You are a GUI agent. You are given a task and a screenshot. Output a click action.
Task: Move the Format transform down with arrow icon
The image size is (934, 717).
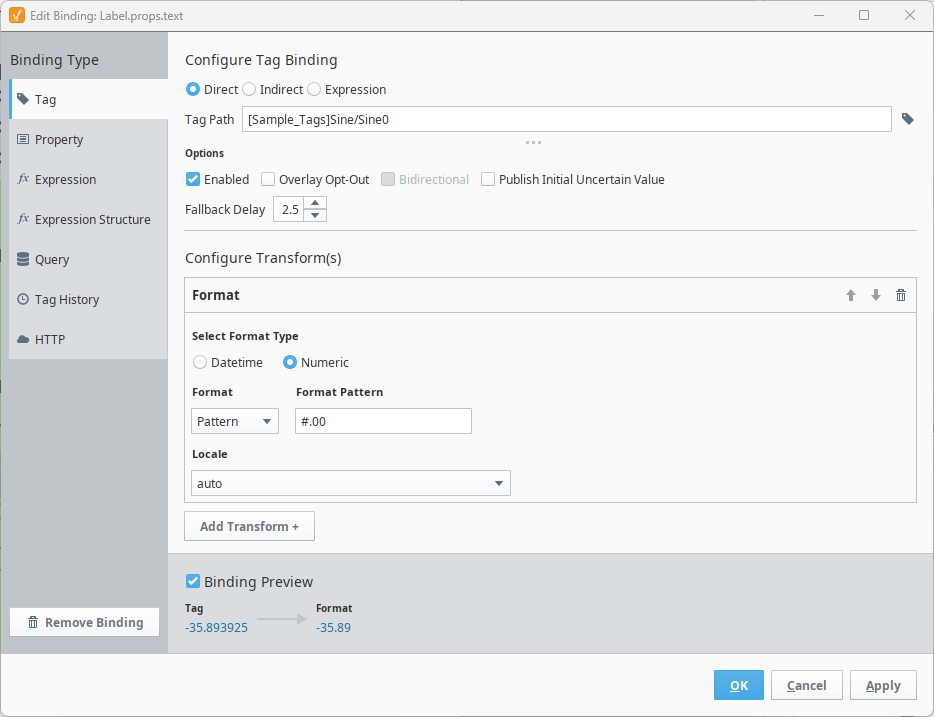click(x=876, y=295)
